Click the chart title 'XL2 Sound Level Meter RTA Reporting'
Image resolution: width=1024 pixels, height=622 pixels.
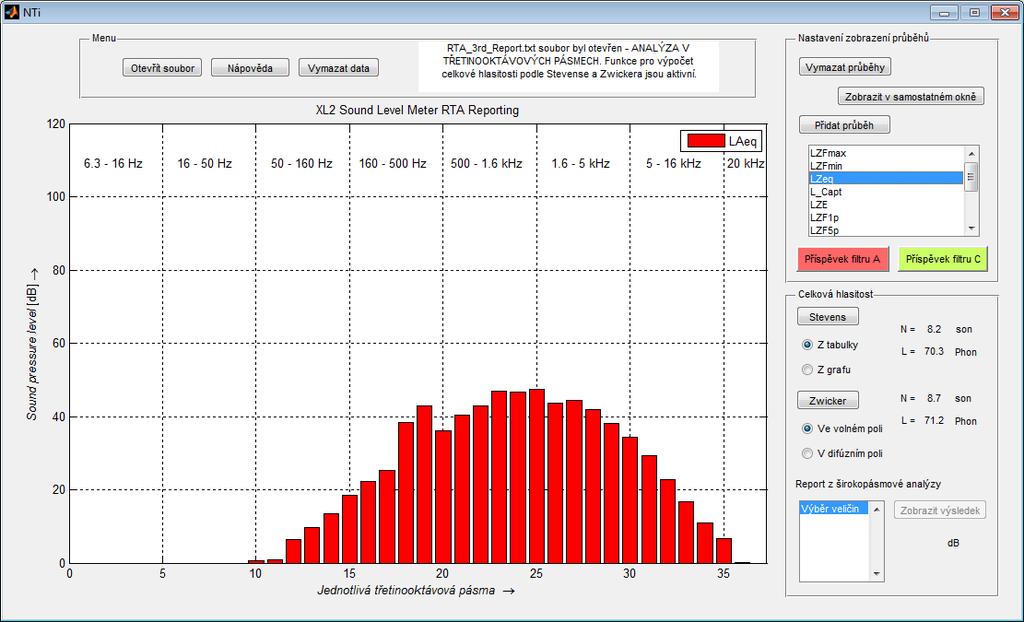[x=417, y=110]
